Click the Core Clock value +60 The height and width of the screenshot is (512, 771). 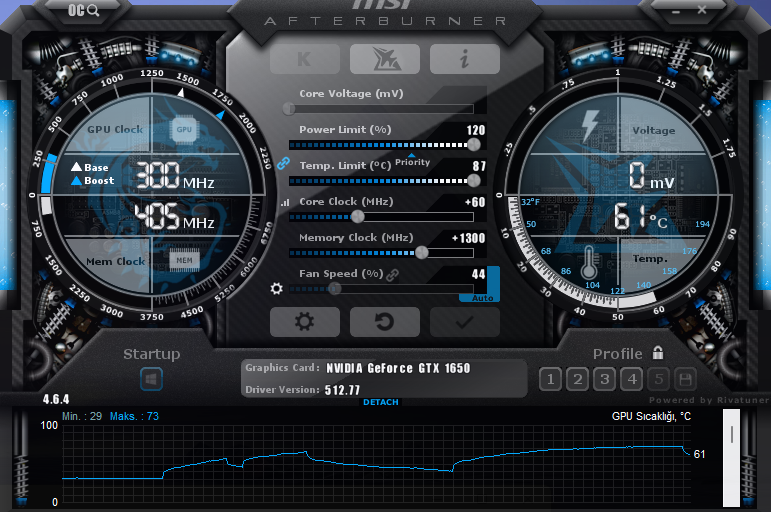[475, 202]
